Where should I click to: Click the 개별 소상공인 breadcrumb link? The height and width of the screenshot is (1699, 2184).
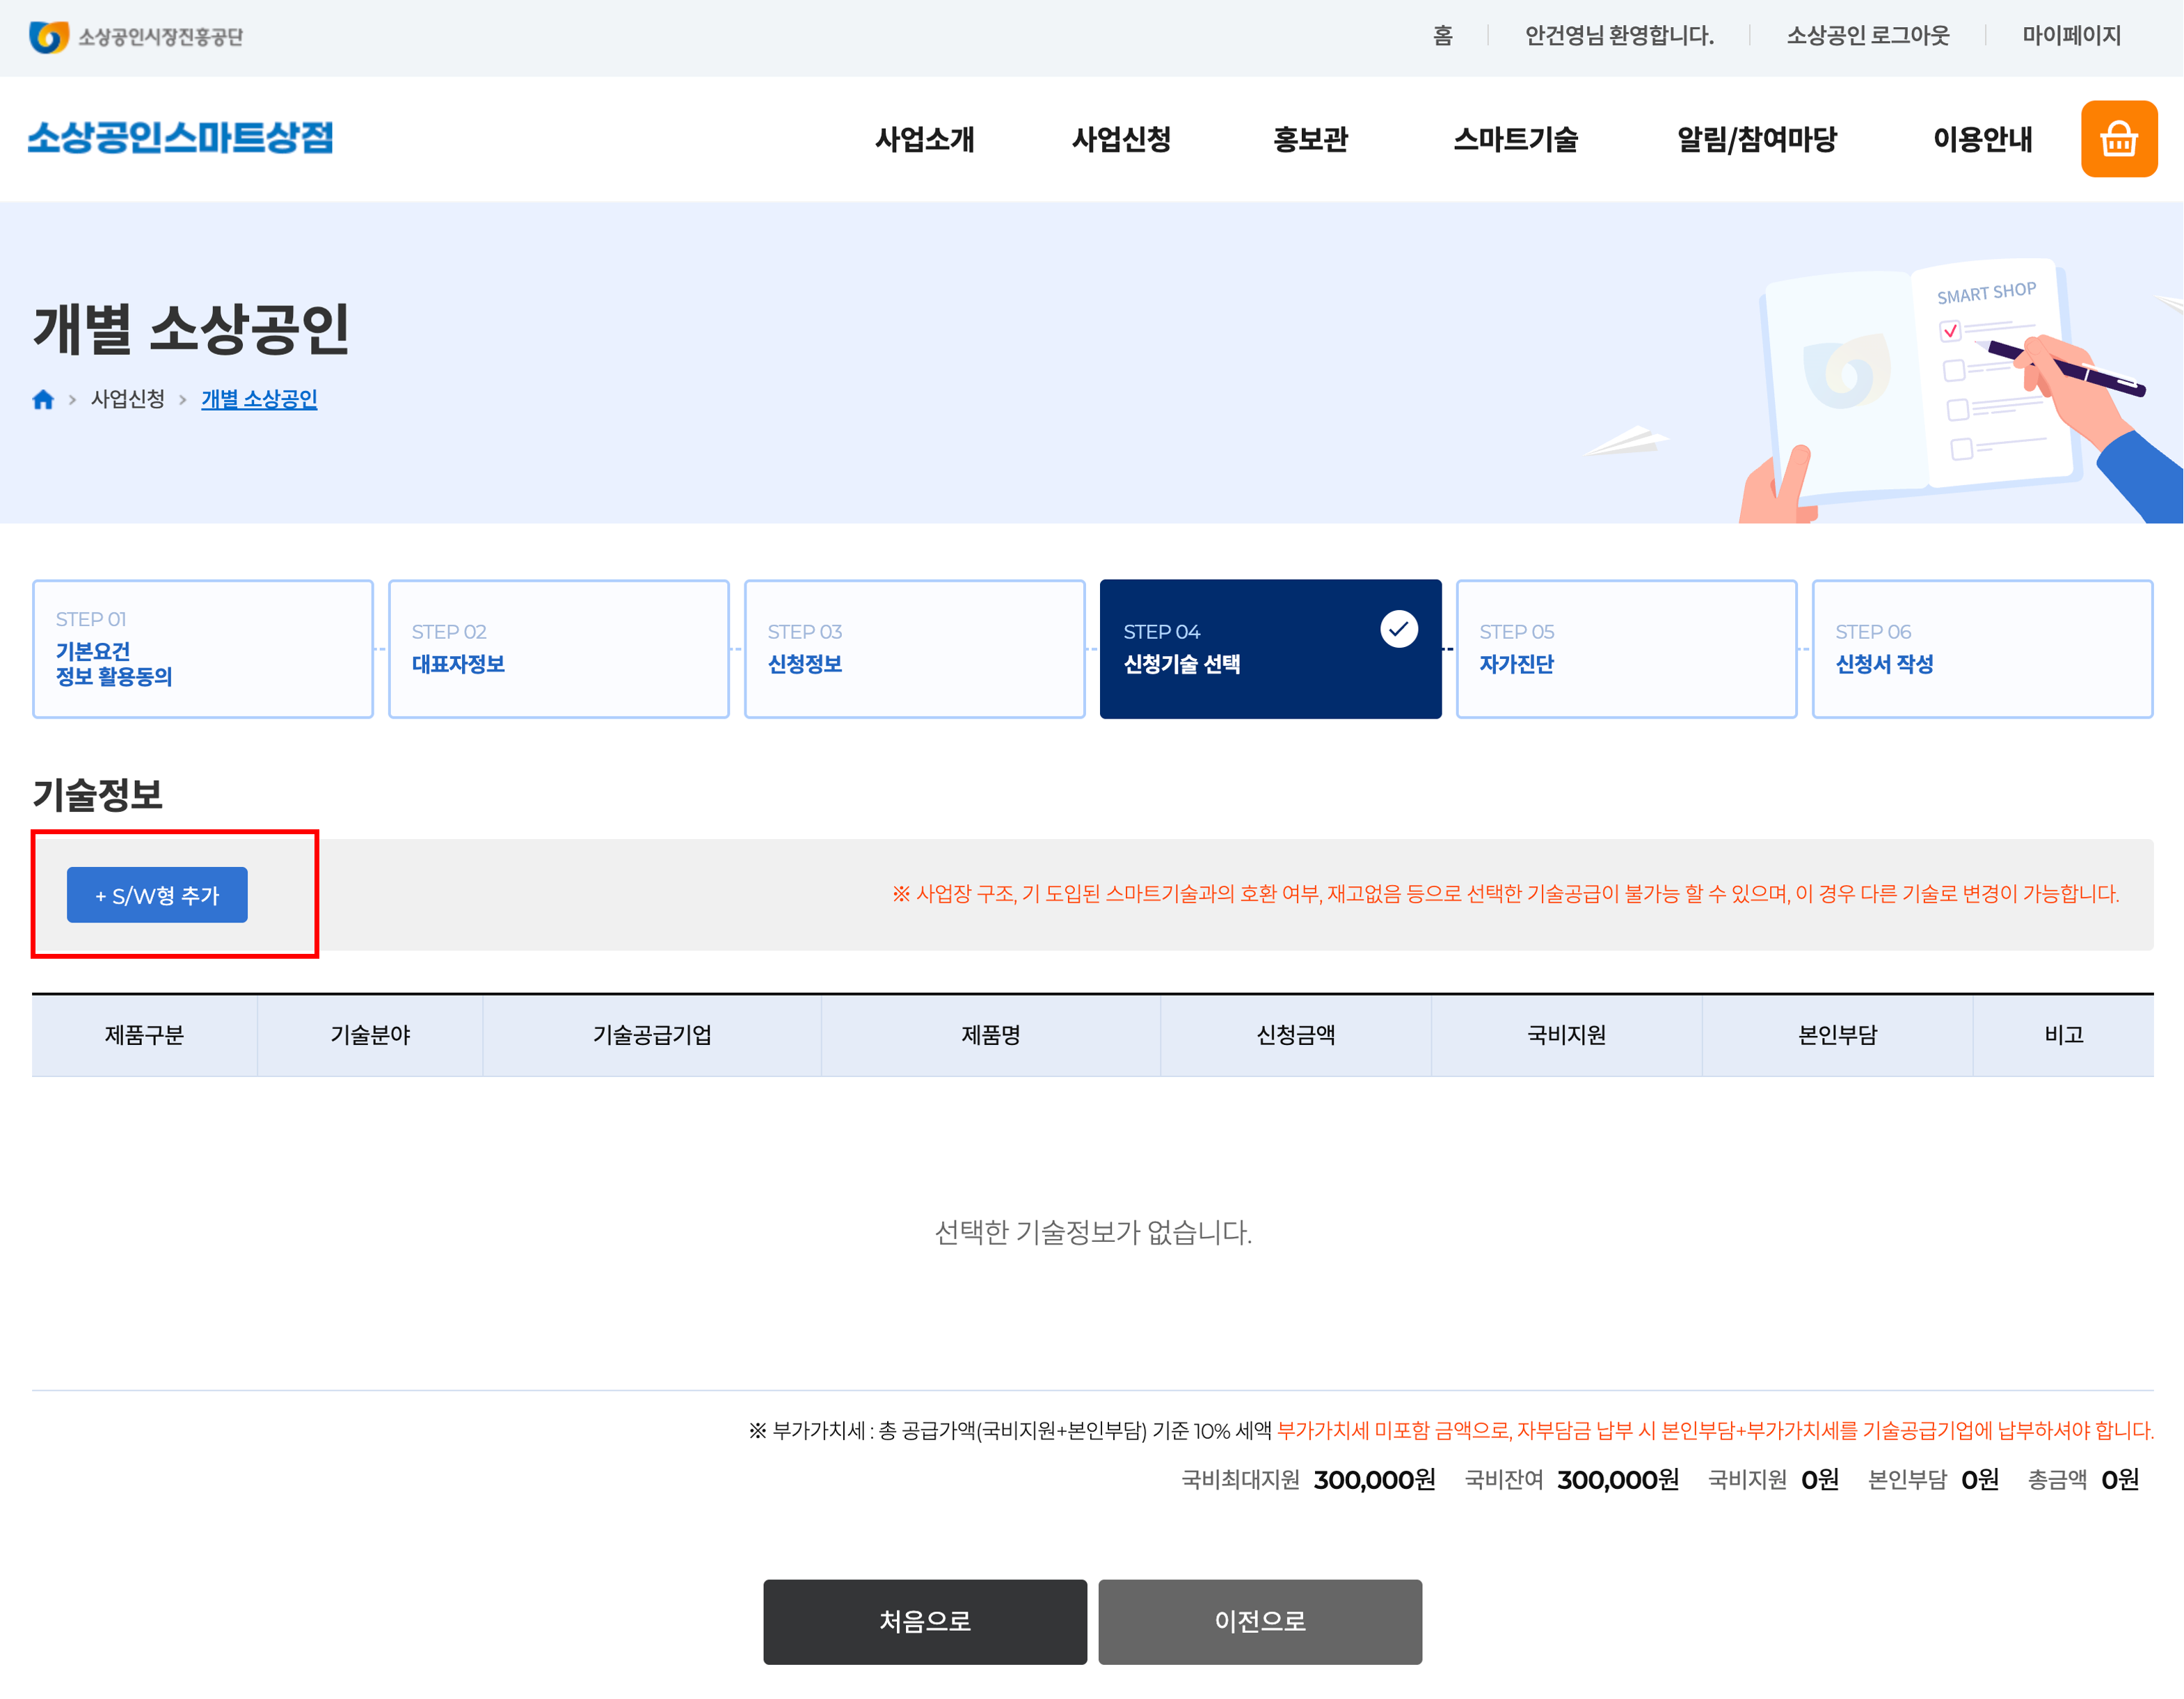pos(259,399)
